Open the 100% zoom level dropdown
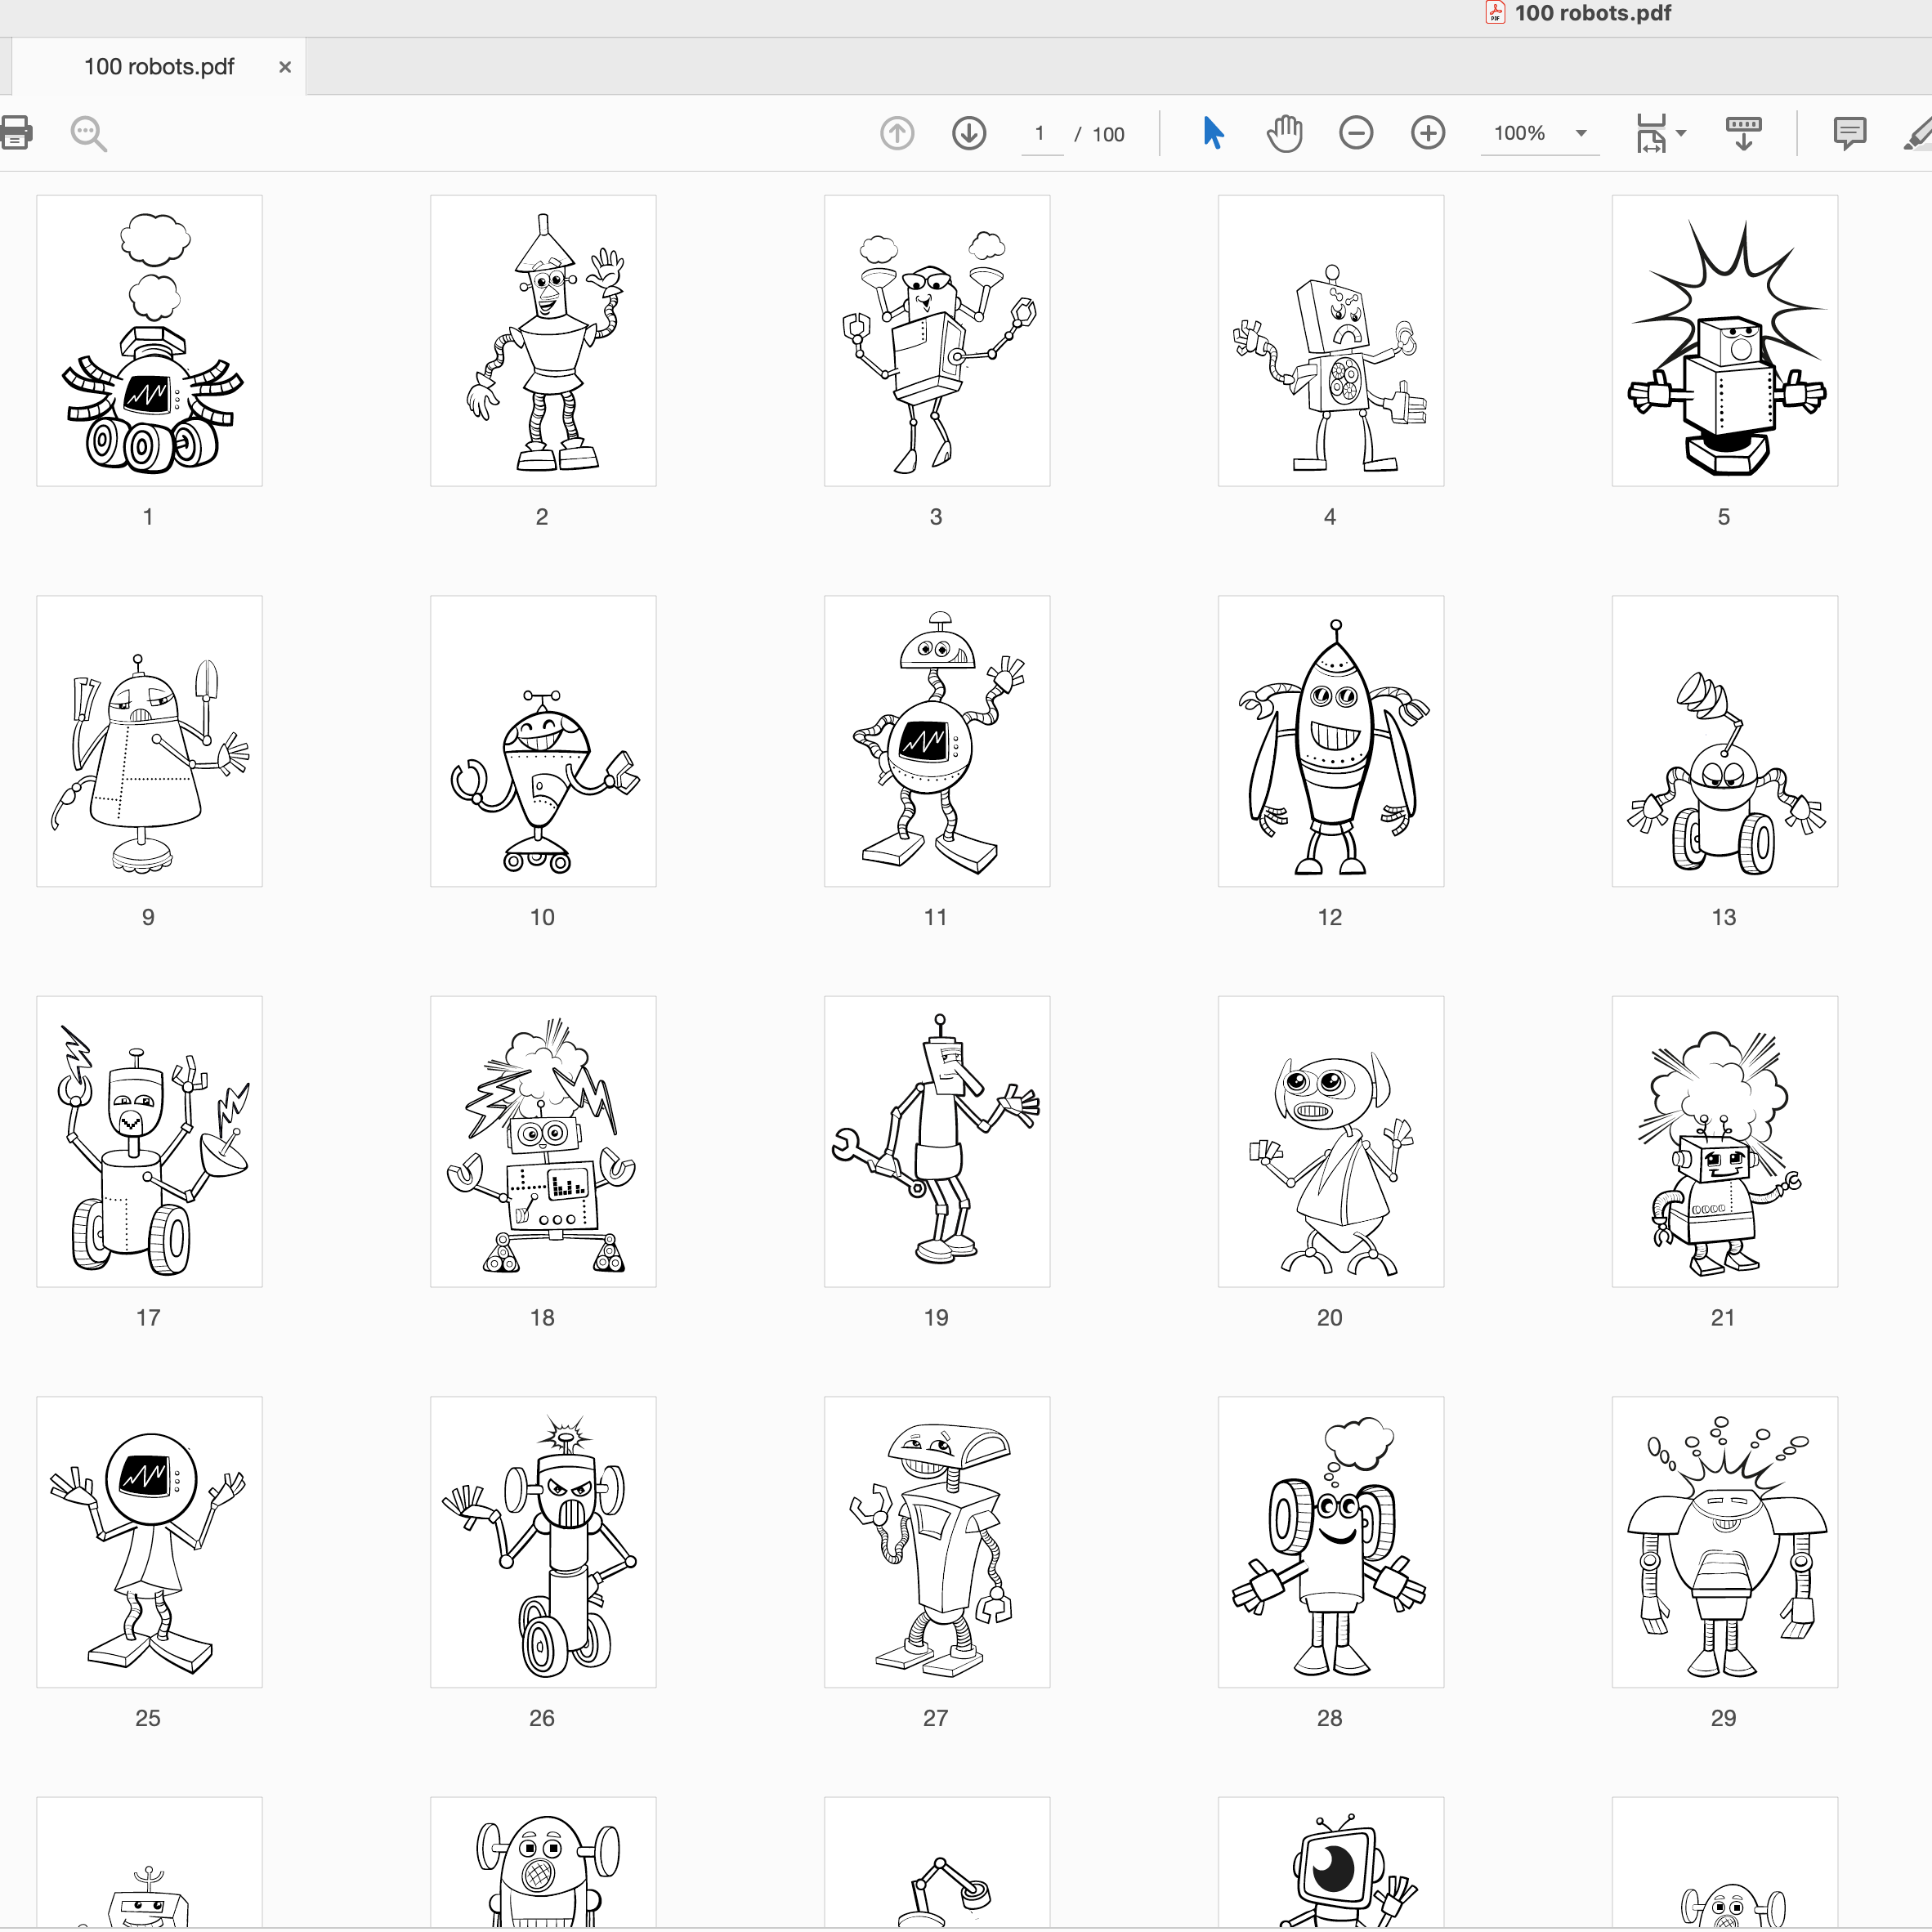Viewport: 1932px width, 1932px height. (x=1581, y=133)
